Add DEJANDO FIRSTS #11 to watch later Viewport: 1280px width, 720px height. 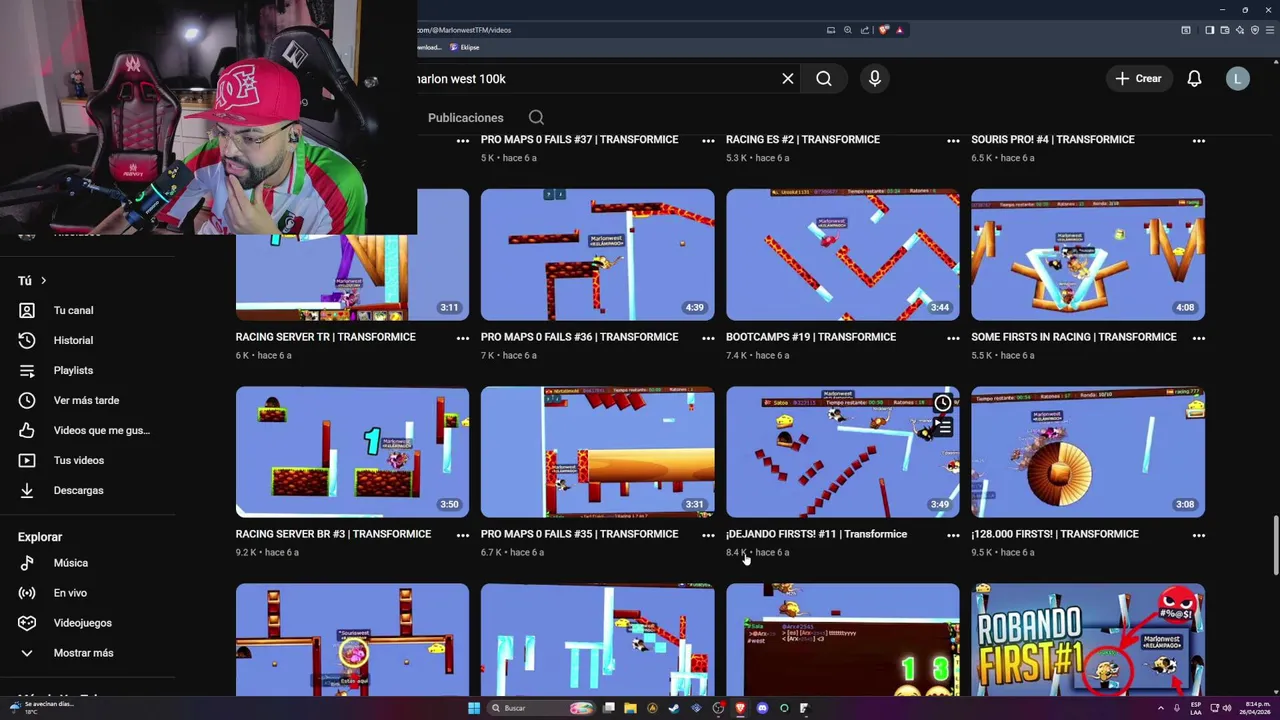click(x=942, y=403)
